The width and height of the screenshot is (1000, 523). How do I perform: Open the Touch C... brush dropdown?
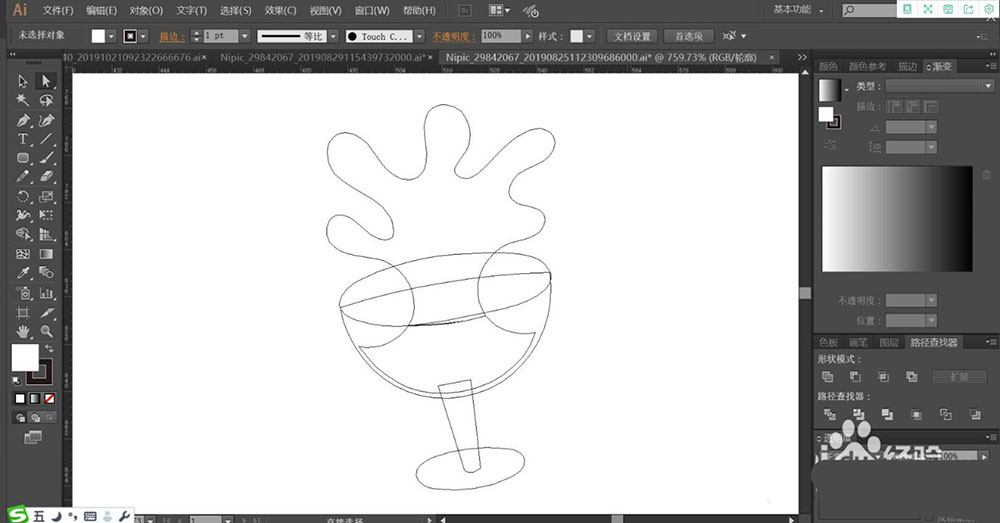420,36
